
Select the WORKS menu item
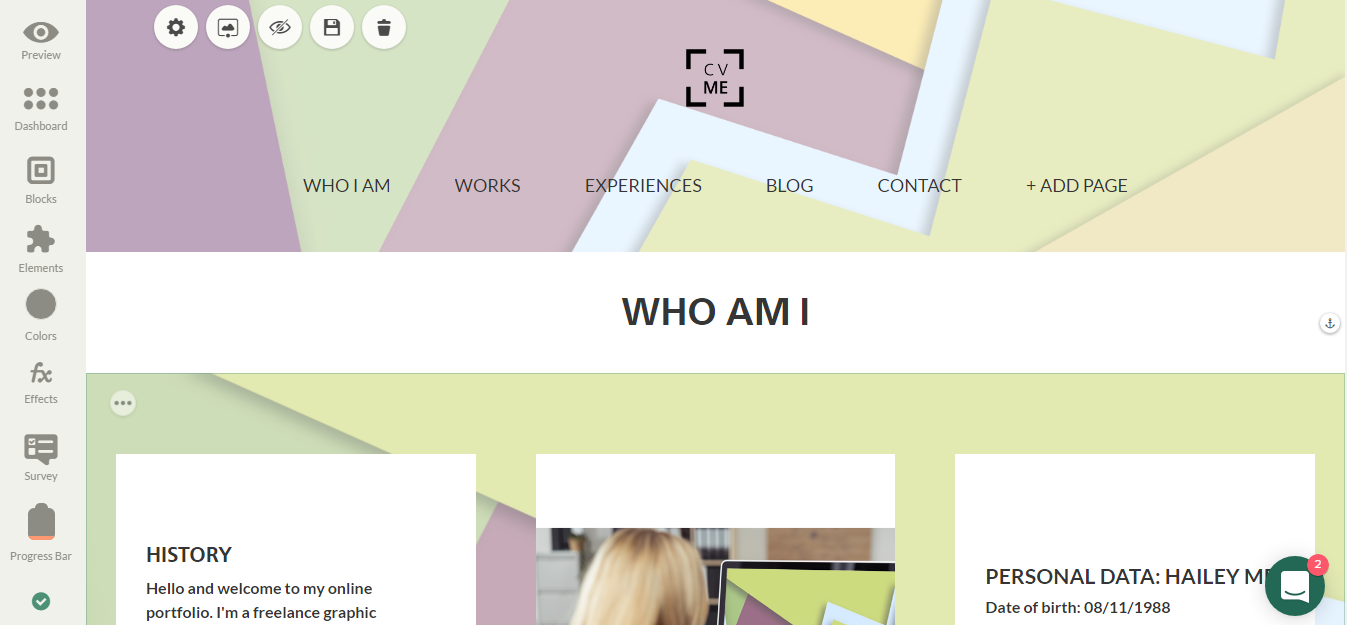pyautogui.click(x=488, y=186)
